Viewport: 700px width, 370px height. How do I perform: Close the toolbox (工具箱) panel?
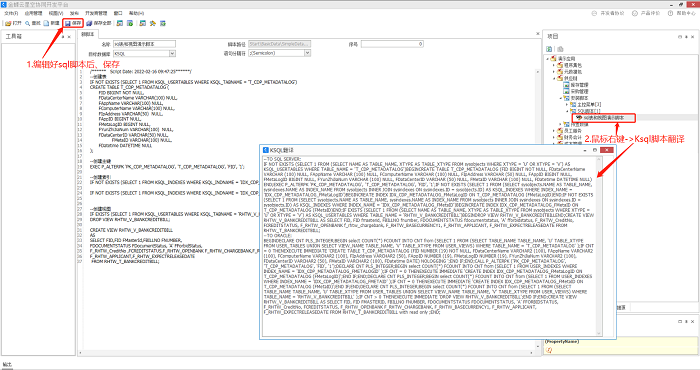tap(69, 37)
